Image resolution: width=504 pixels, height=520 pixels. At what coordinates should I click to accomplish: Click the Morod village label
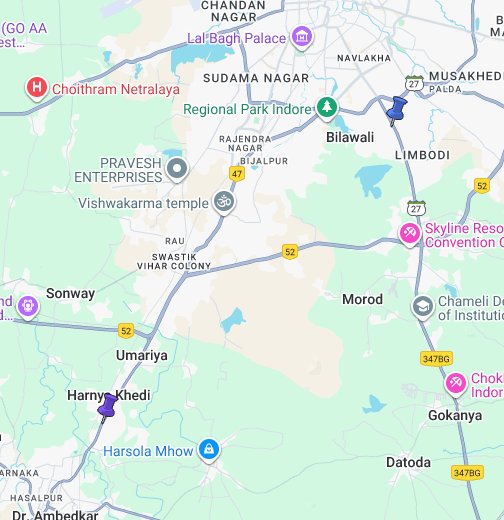[x=362, y=299]
